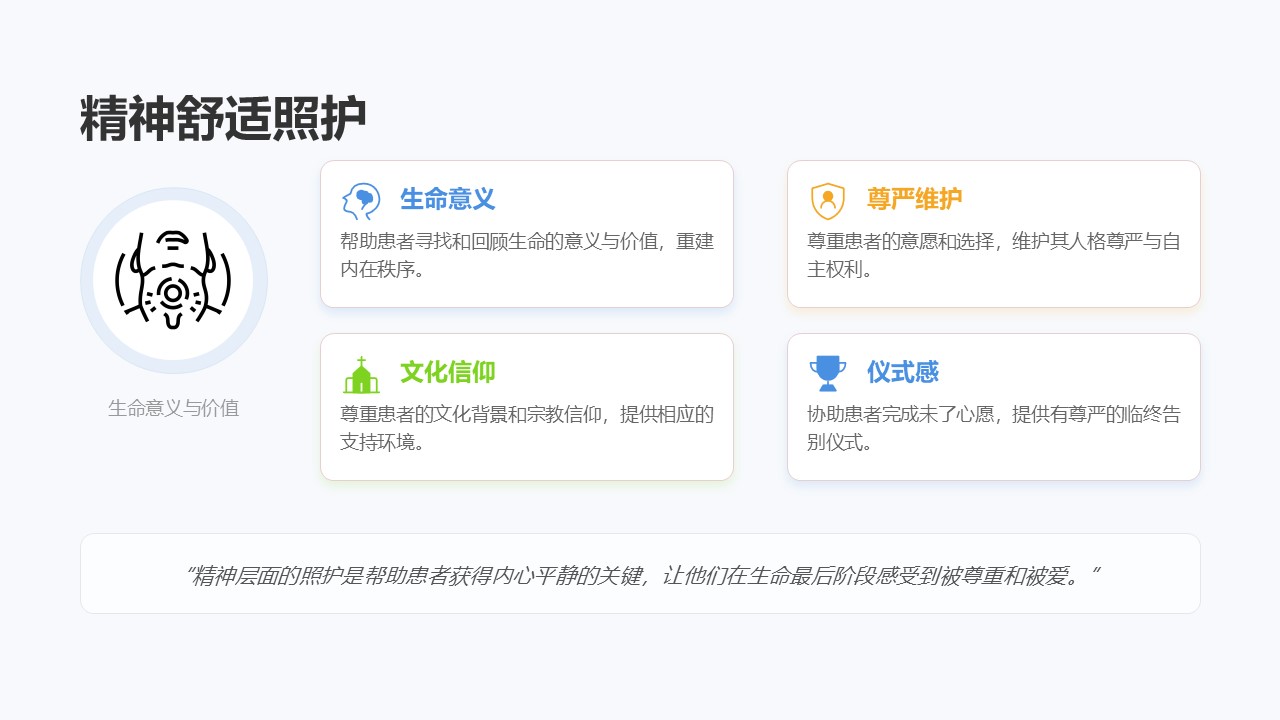Select the green heading 文化信仰
This screenshot has height=720, width=1280.
click(x=447, y=372)
